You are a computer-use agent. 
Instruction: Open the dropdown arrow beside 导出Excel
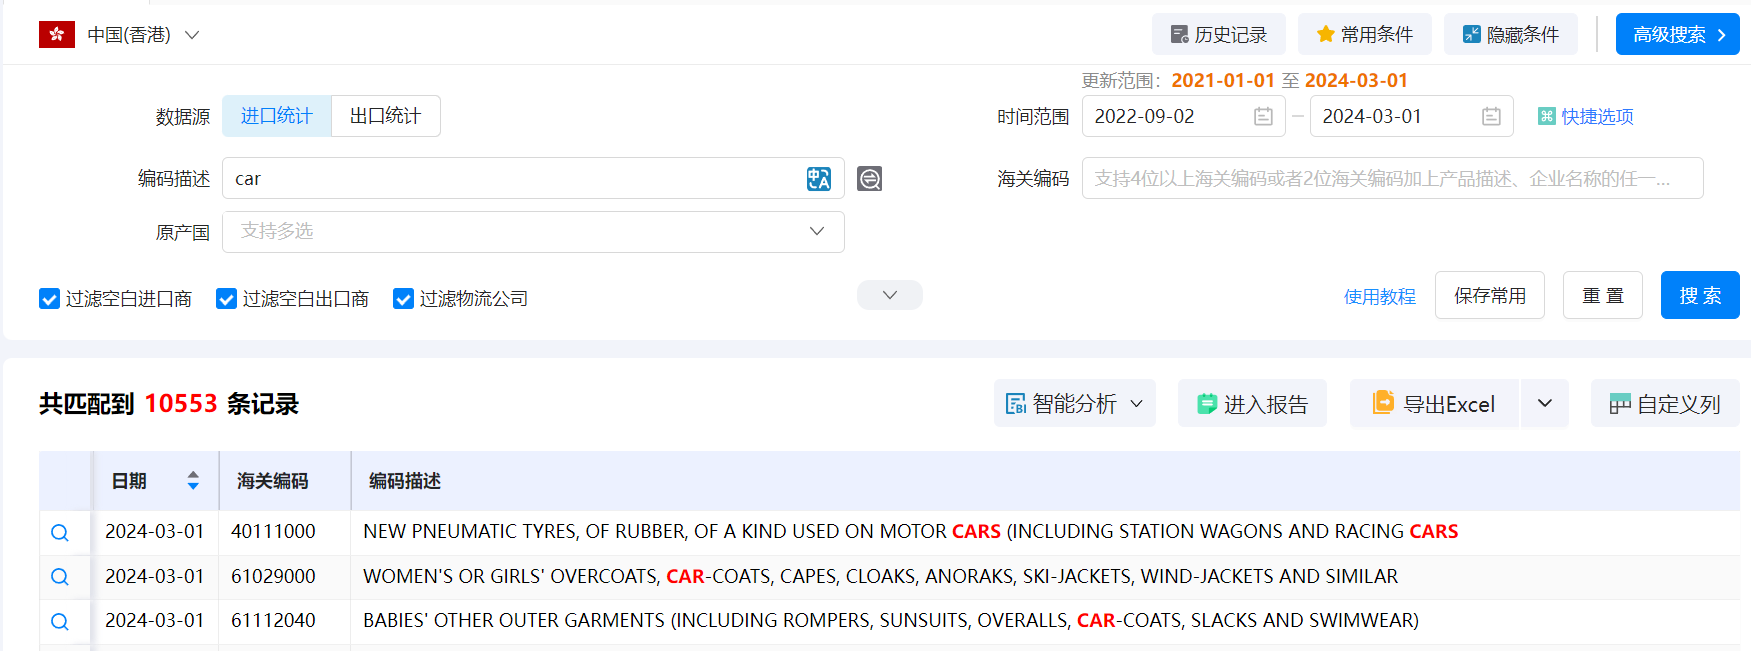pyautogui.click(x=1544, y=404)
